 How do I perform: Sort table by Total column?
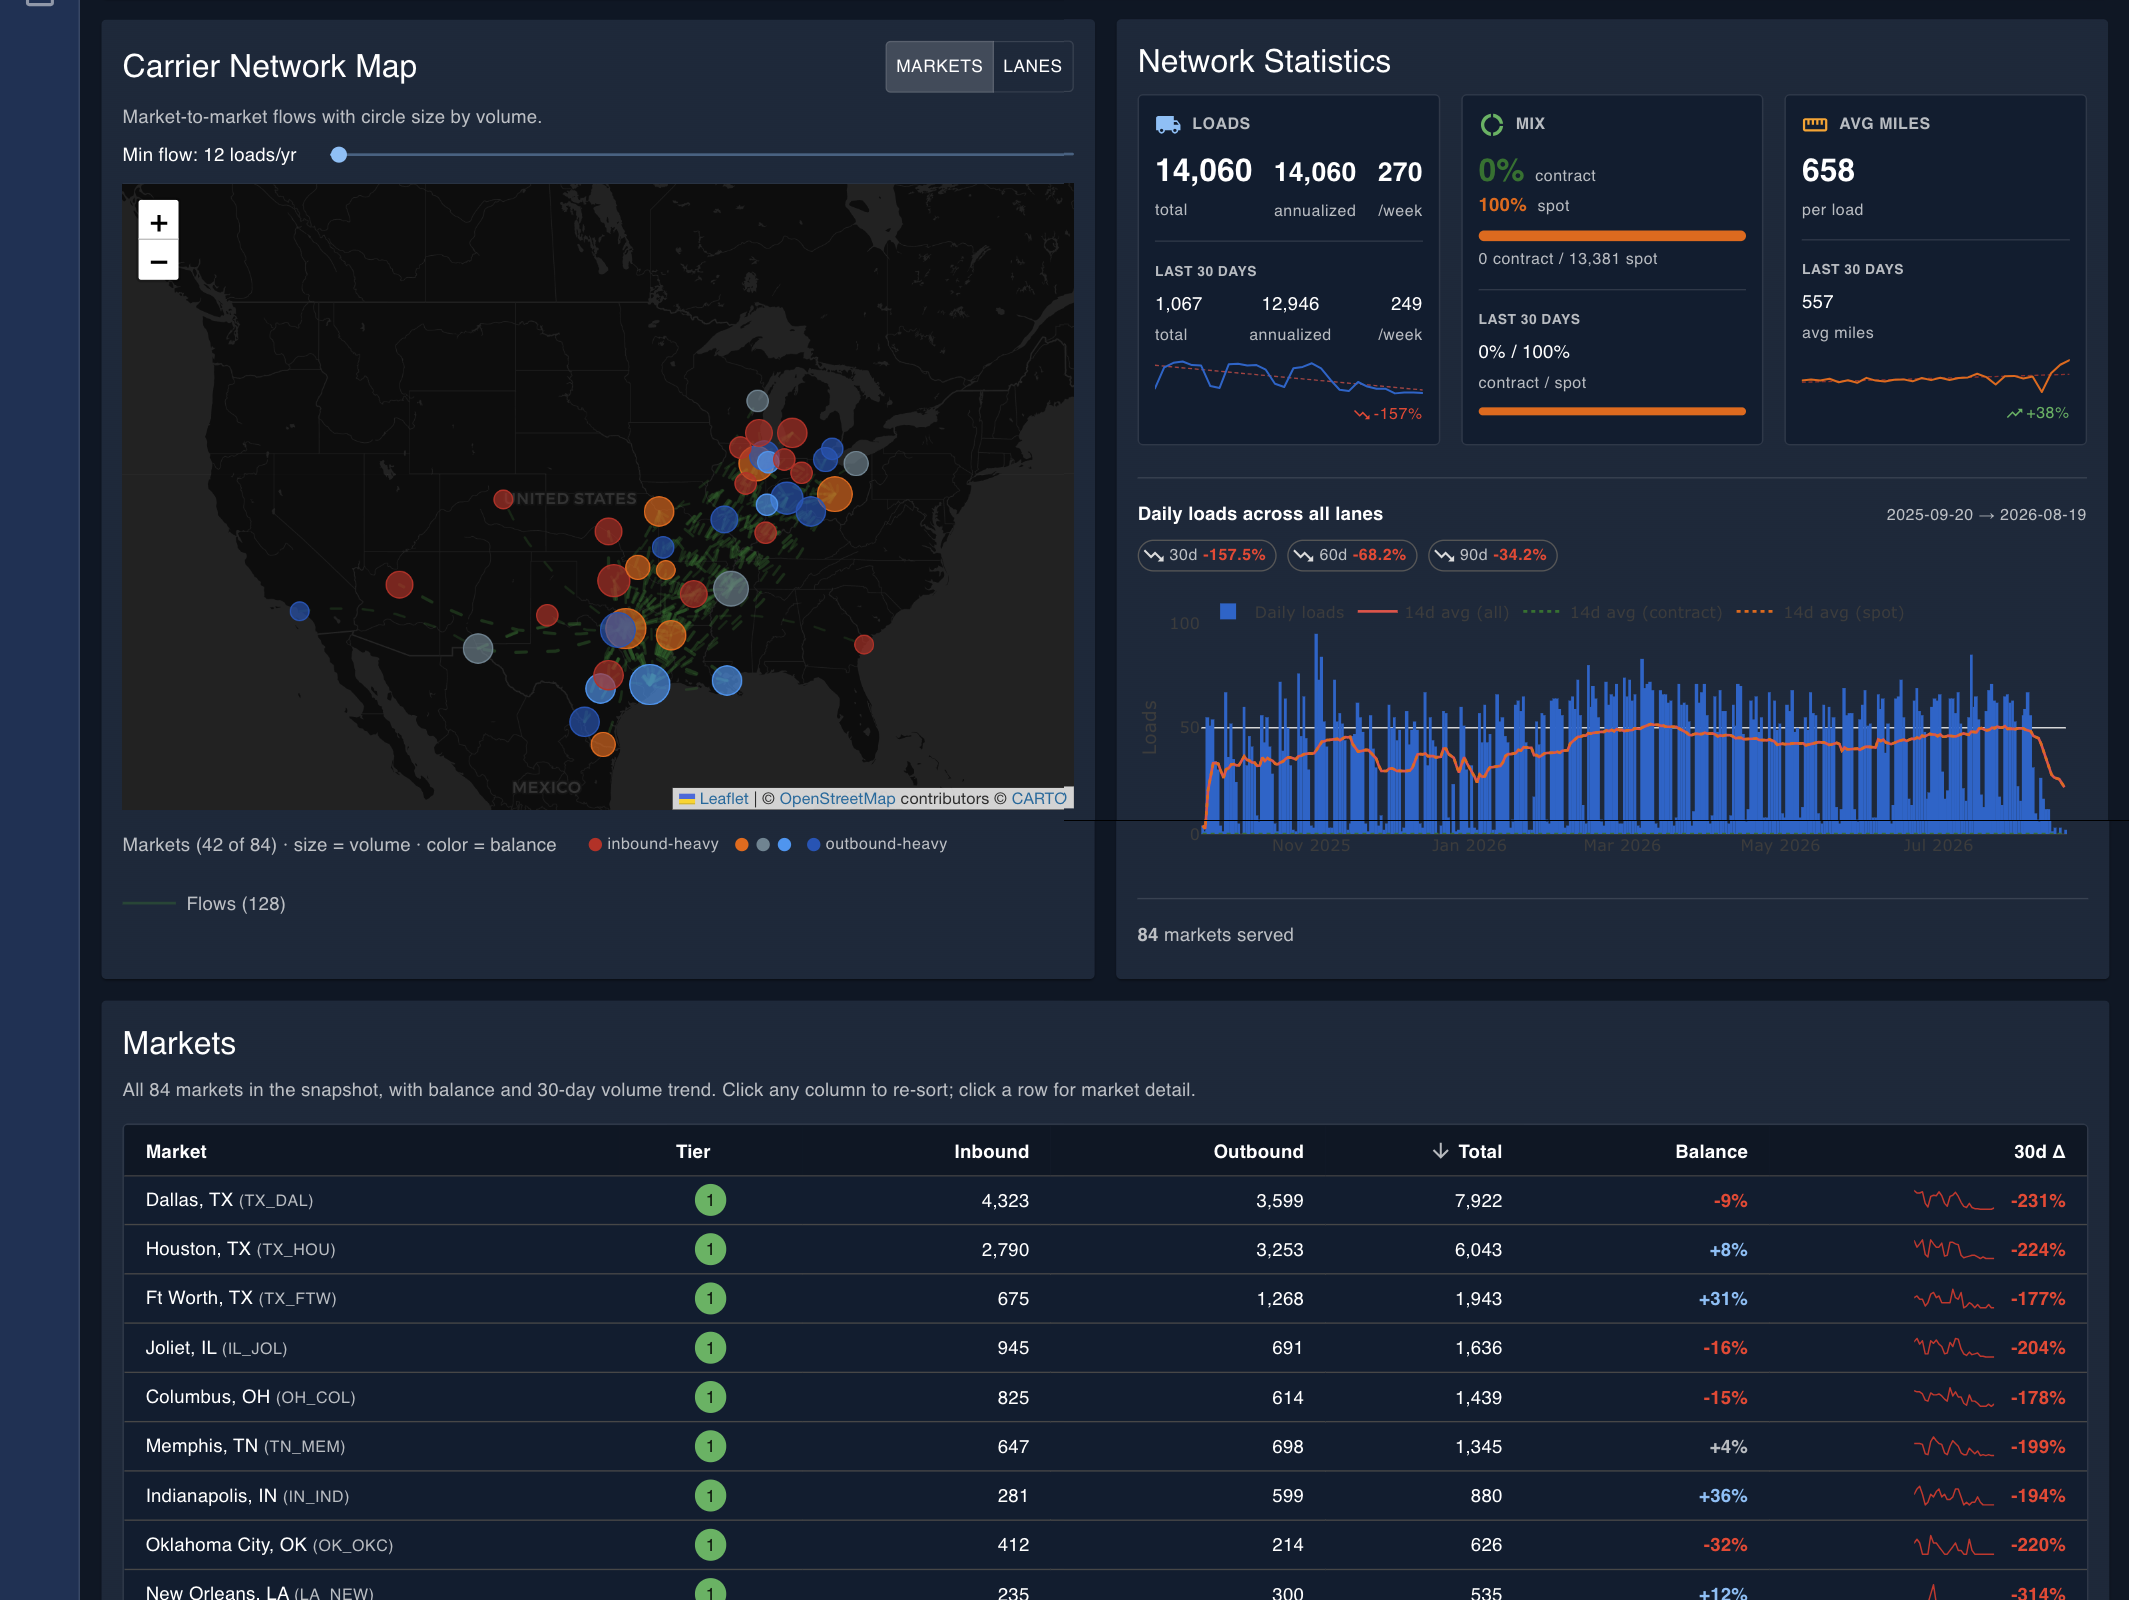point(1467,1151)
